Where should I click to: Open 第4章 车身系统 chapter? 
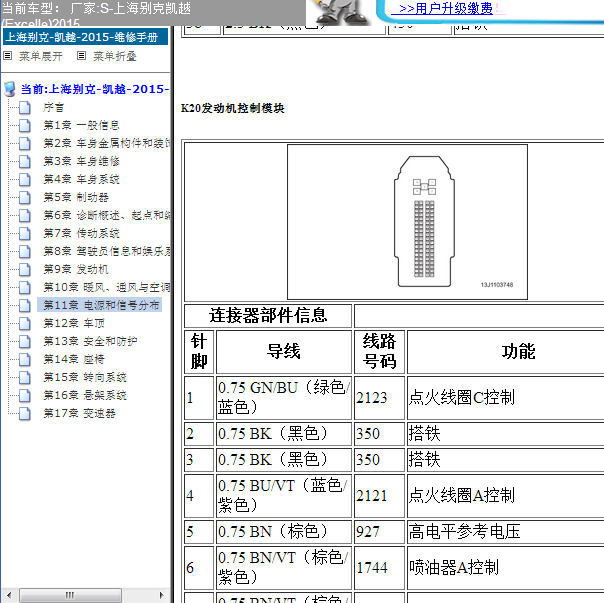[81, 180]
